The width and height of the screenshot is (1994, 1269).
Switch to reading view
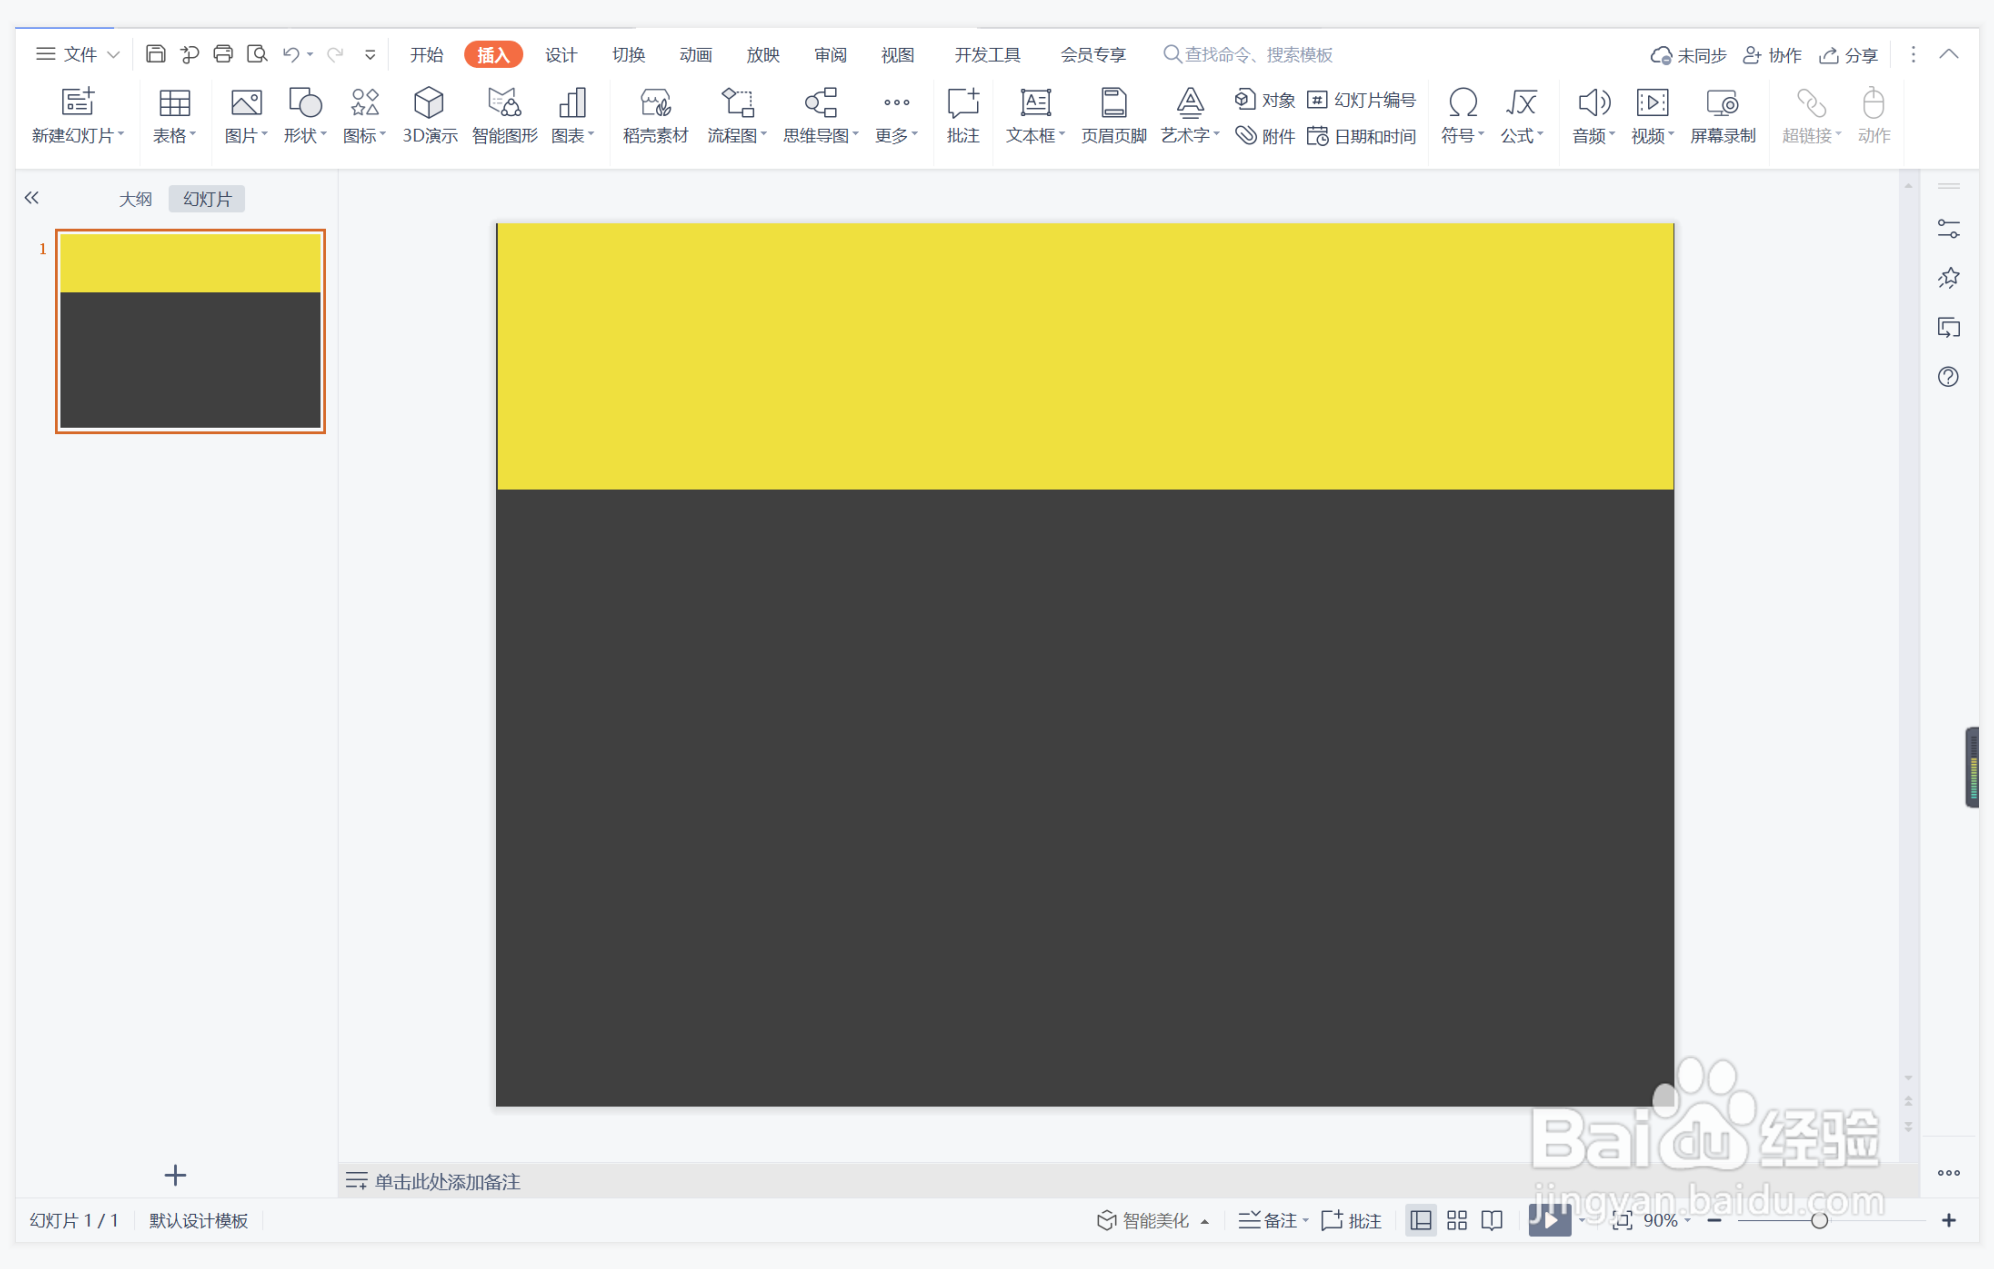pyautogui.click(x=1492, y=1220)
